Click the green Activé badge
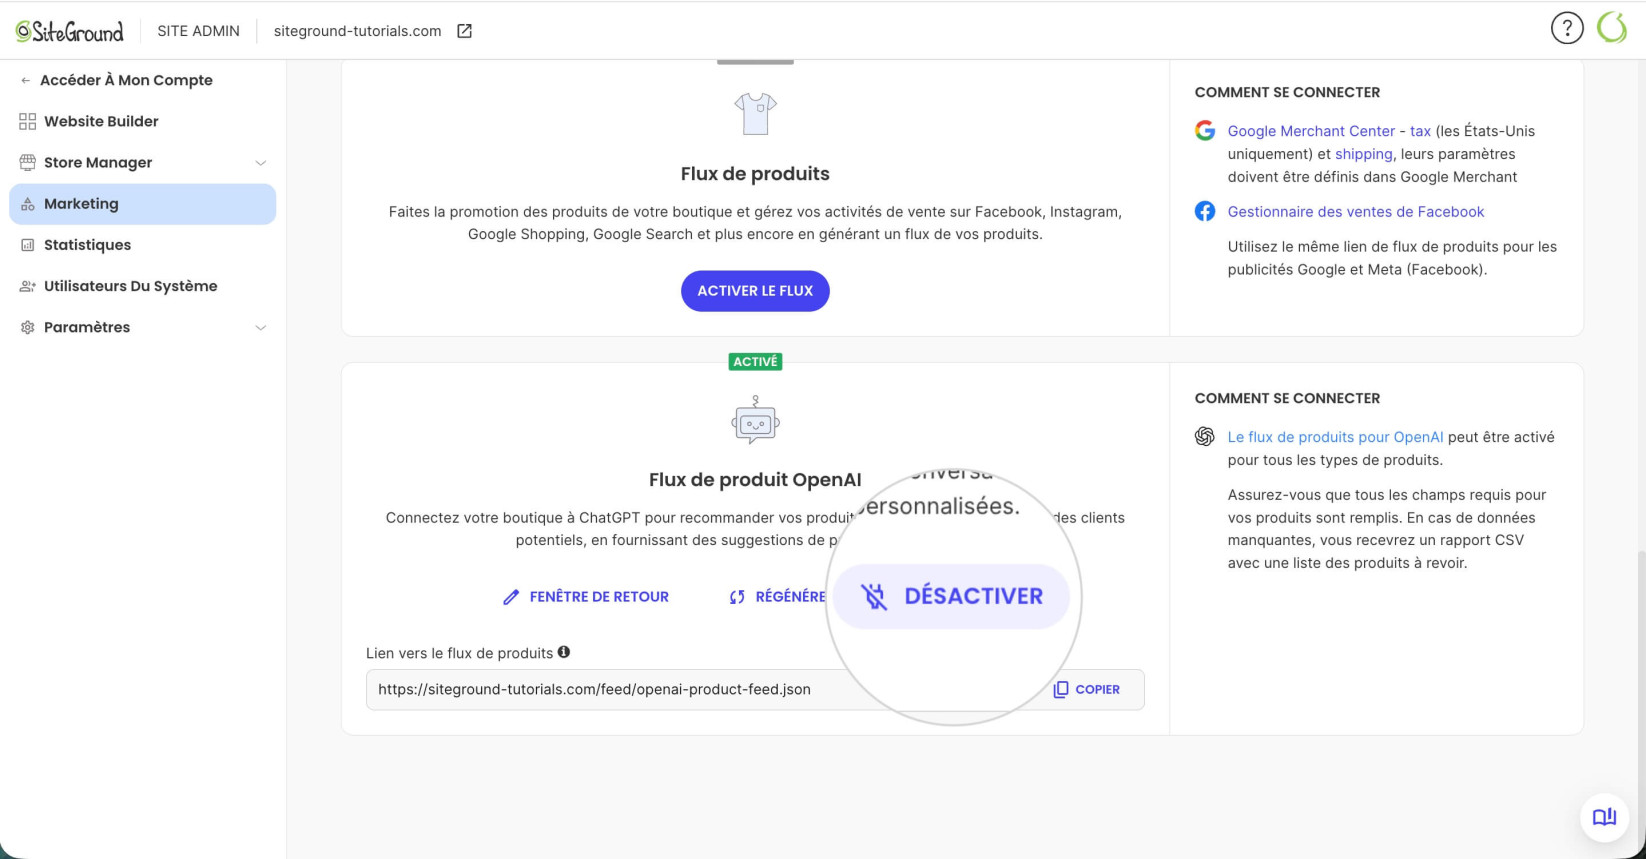1646x859 pixels. coord(755,362)
